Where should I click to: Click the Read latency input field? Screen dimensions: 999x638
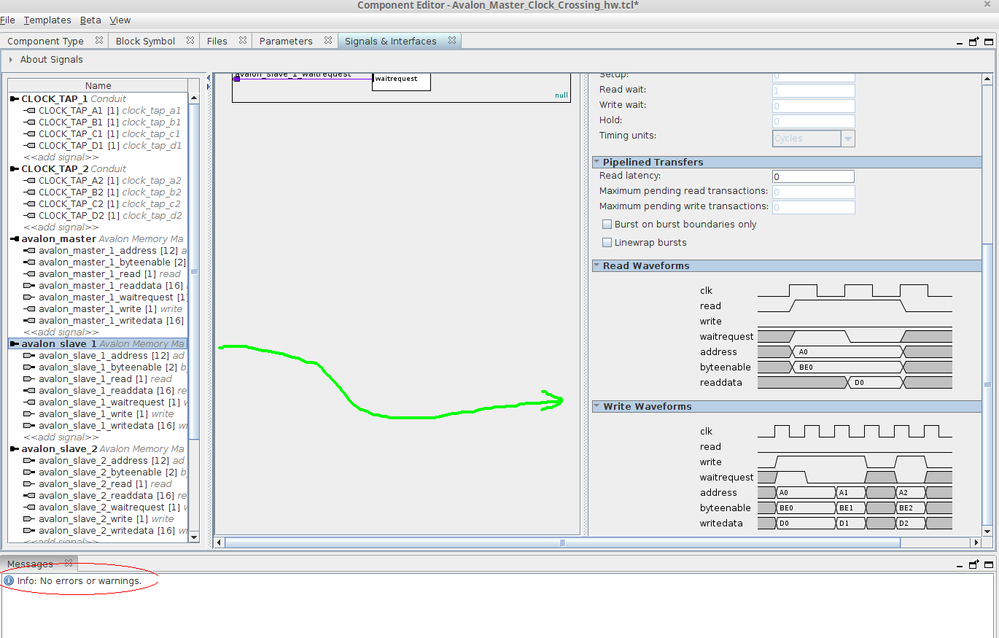pos(813,177)
